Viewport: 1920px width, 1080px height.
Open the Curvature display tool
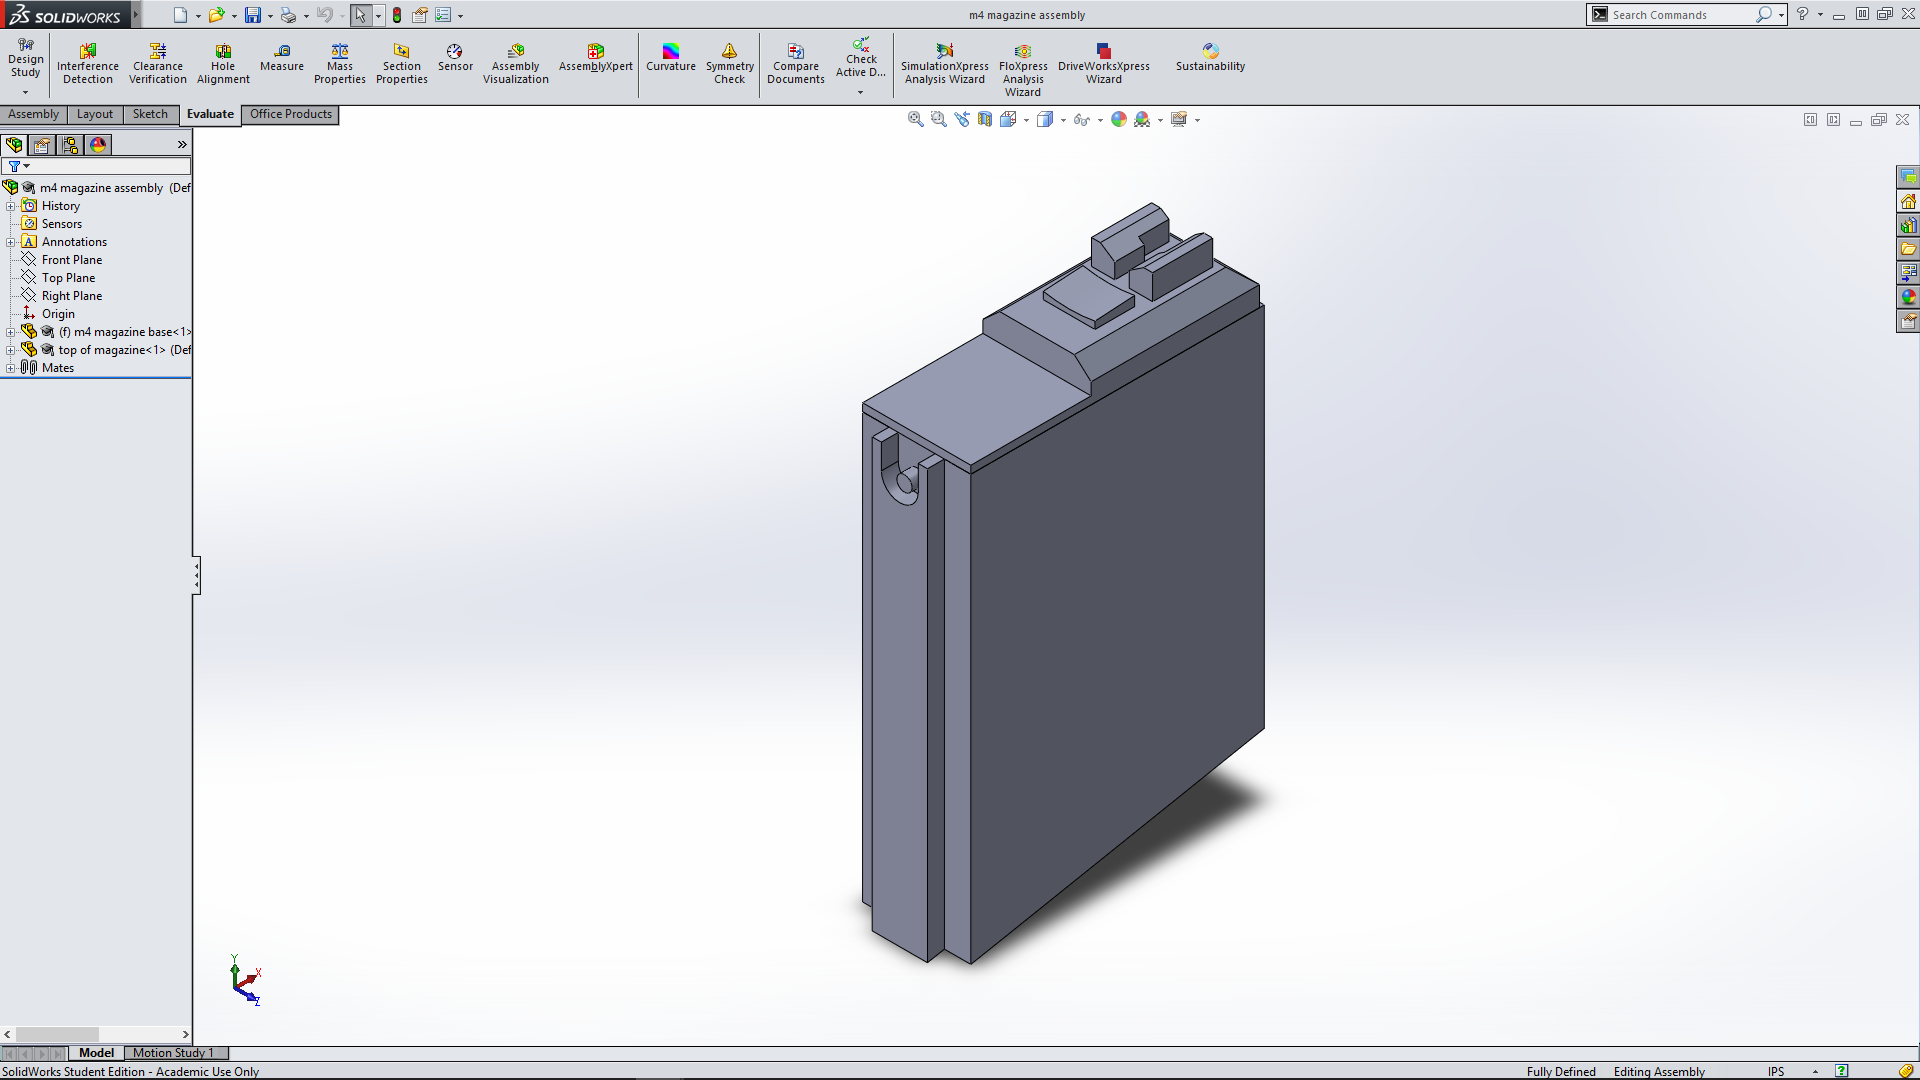pos(670,57)
